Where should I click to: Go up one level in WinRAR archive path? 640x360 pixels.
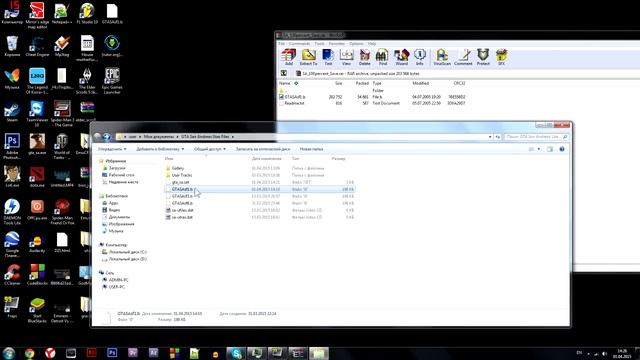click(x=284, y=73)
